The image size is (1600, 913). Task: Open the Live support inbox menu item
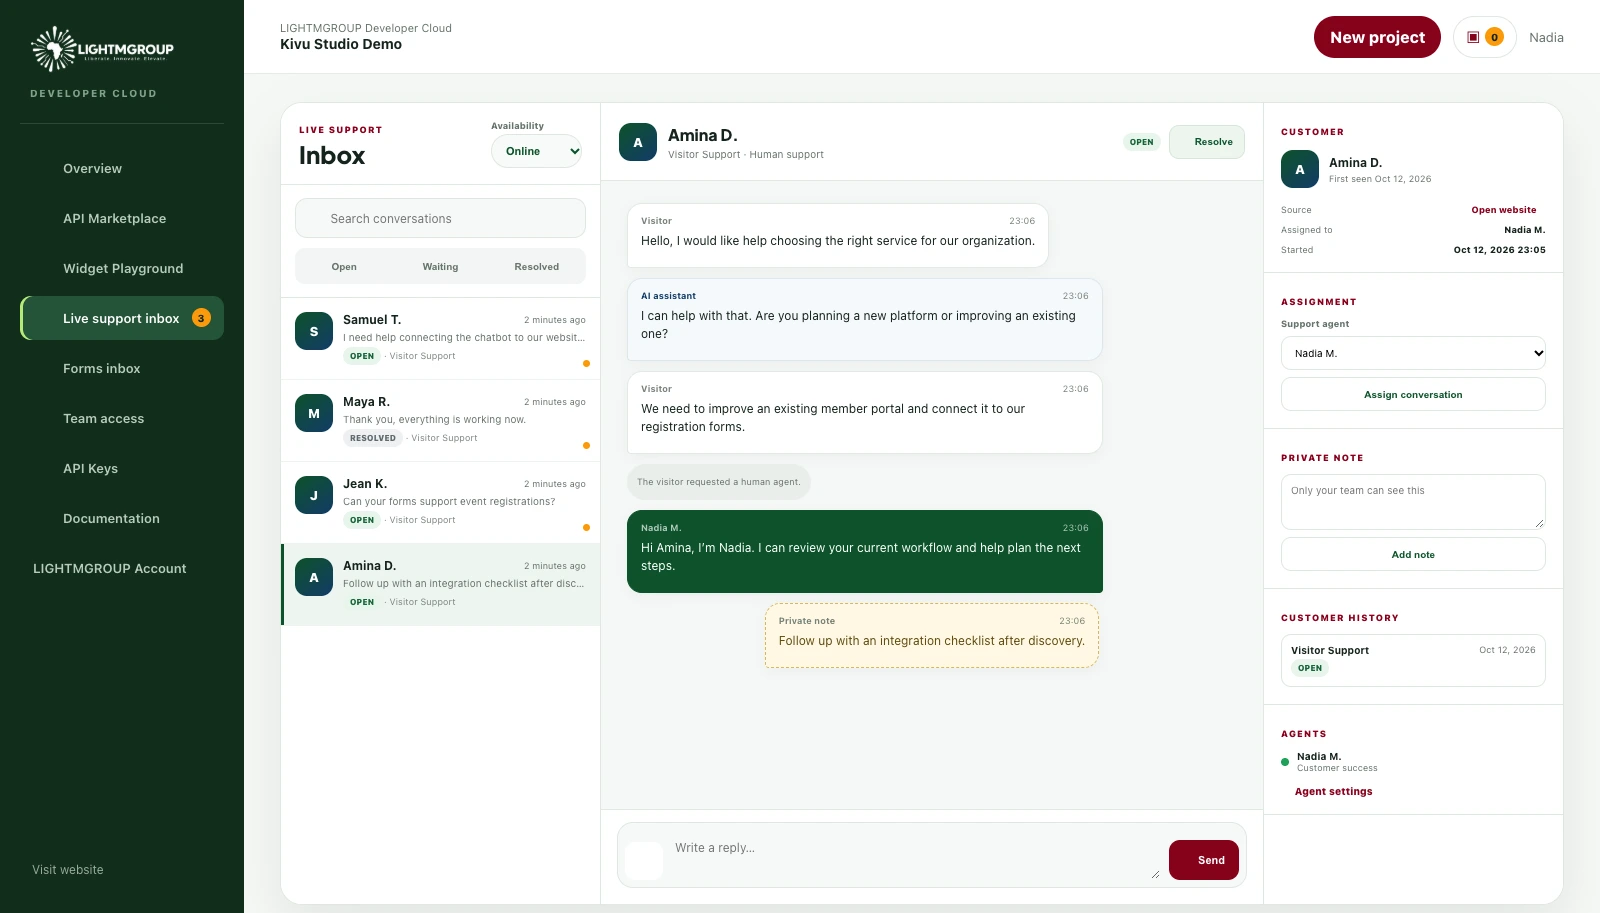[122, 318]
